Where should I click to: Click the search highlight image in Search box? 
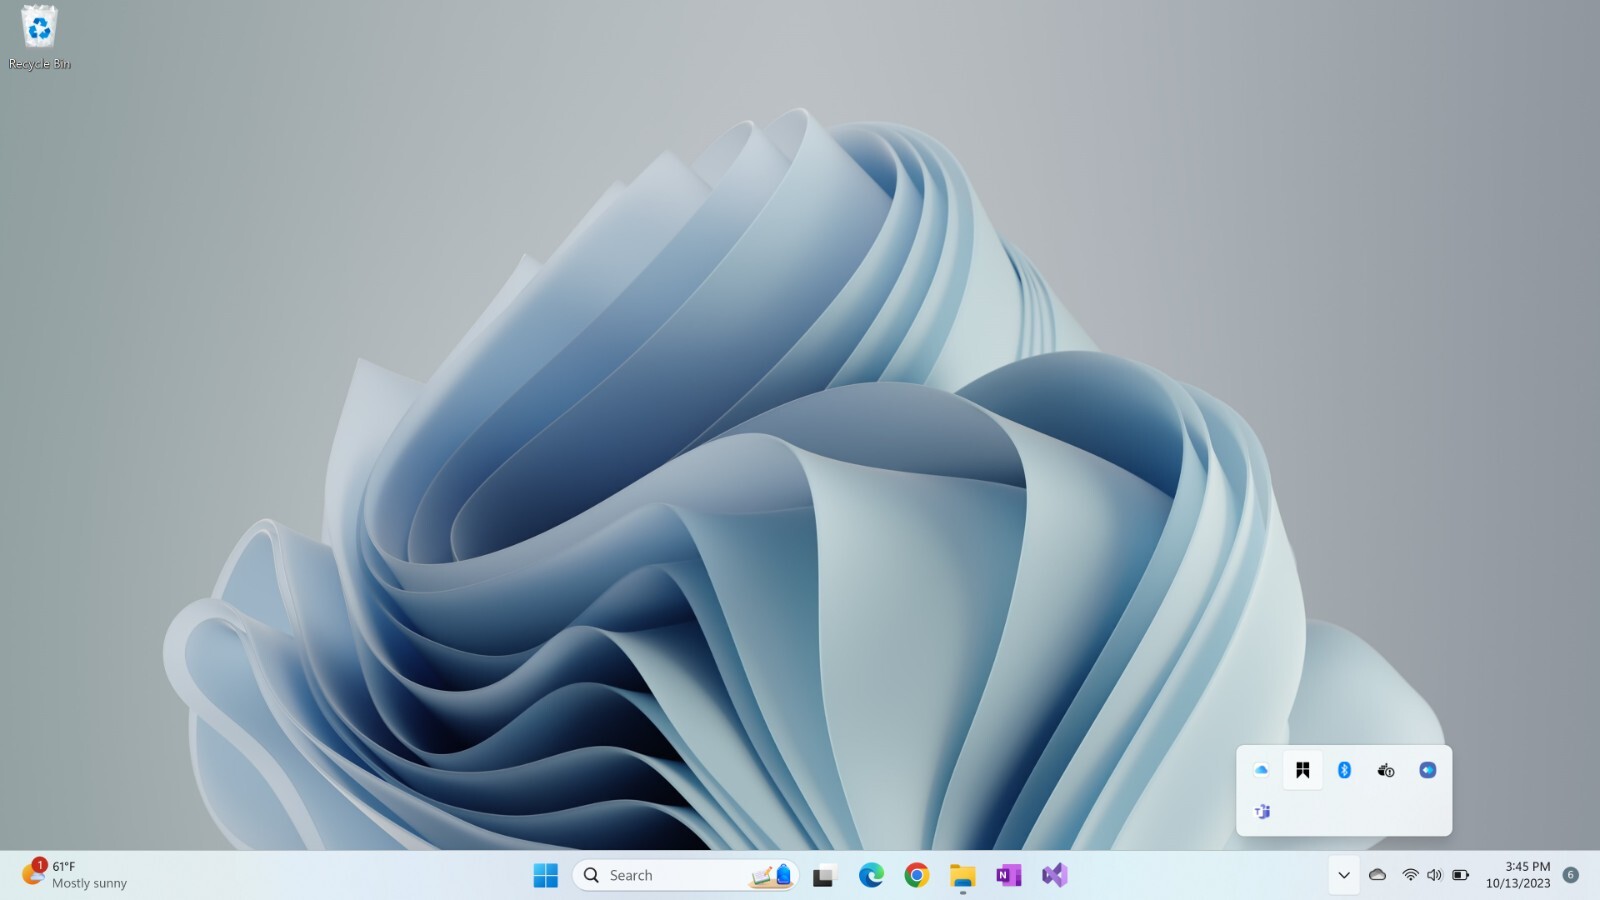(x=771, y=875)
